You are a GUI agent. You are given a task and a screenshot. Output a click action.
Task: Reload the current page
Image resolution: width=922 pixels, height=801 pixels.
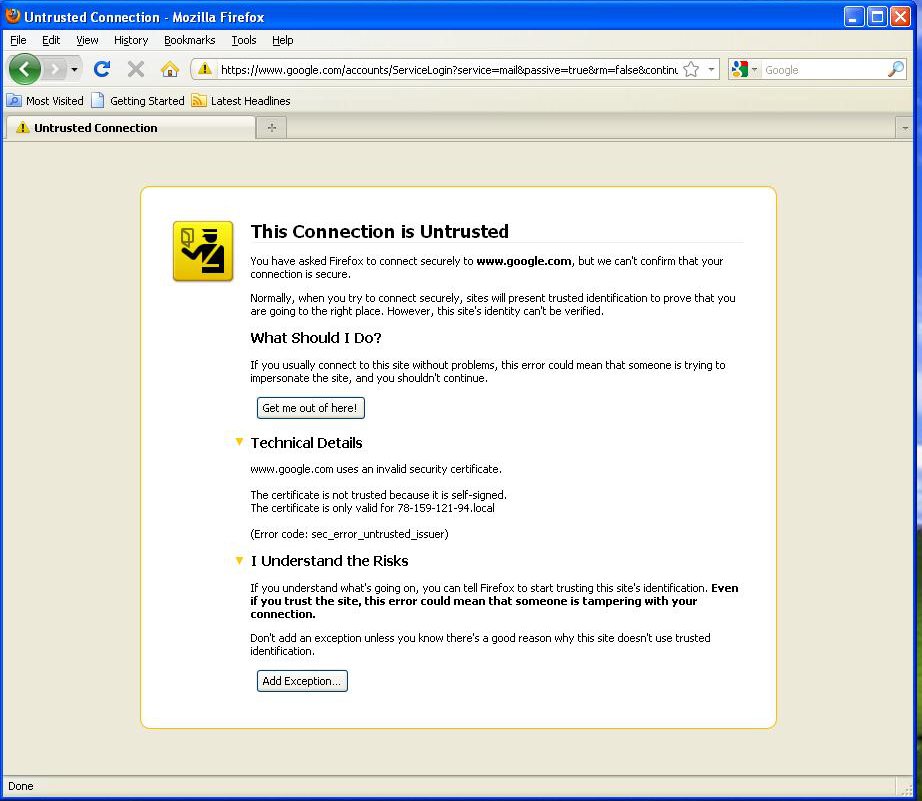102,69
